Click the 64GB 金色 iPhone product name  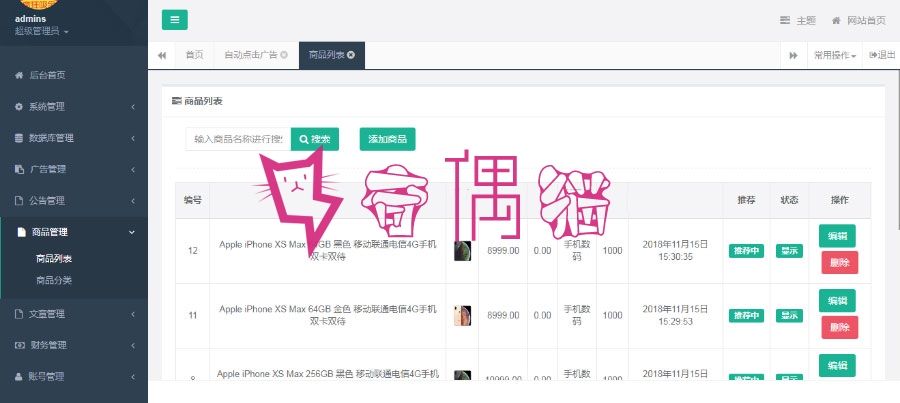[328, 315]
